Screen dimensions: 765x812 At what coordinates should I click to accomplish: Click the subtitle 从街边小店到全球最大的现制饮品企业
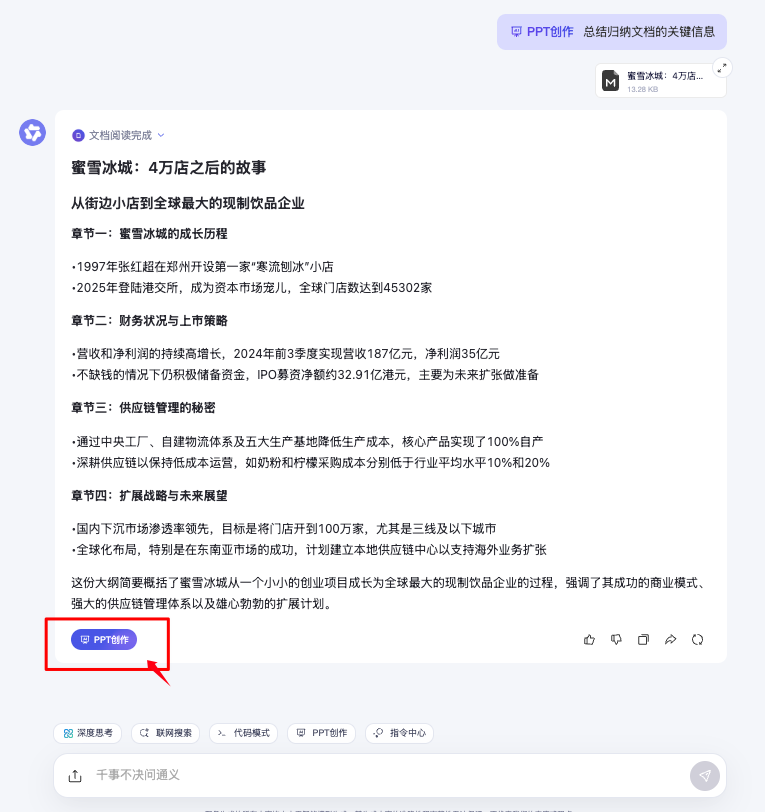(187, 203)
